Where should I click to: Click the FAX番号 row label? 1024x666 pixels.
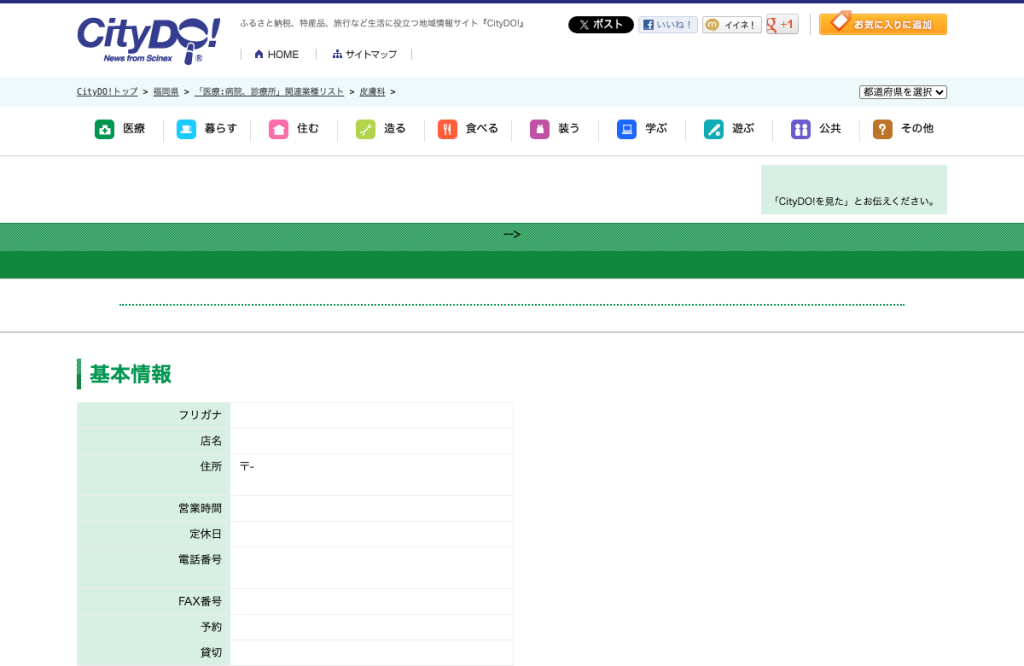[x=200, y=601]
